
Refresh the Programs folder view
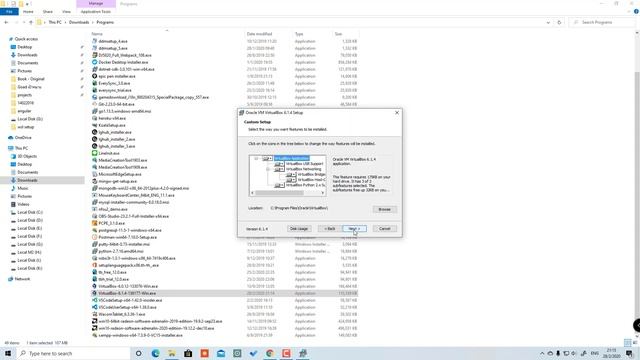pyautogui.click(x=559, y=22)
